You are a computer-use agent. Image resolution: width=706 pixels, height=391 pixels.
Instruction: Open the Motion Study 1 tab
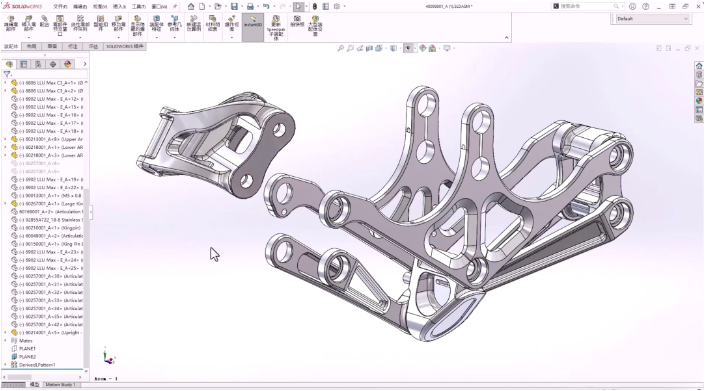(x=60, y=385)
